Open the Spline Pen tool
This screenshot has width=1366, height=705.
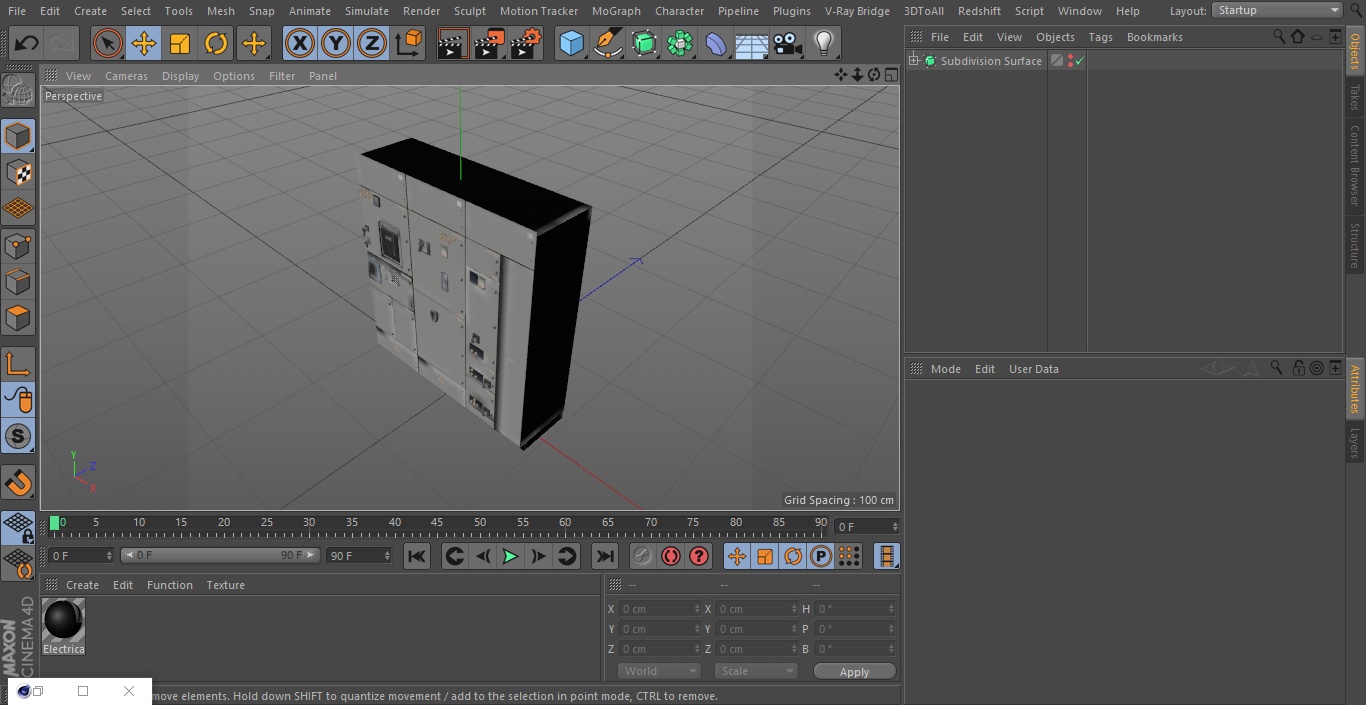[608, 43]
